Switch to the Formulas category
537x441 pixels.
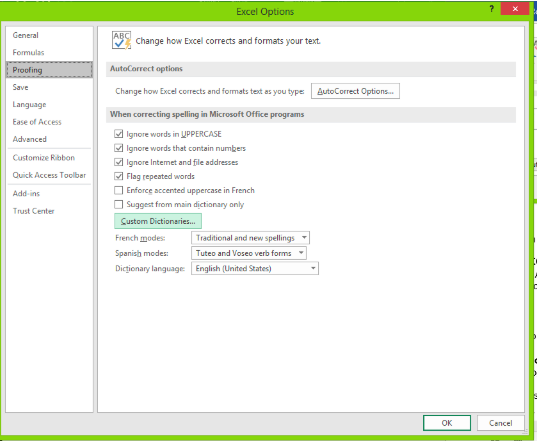coord(28,52)
